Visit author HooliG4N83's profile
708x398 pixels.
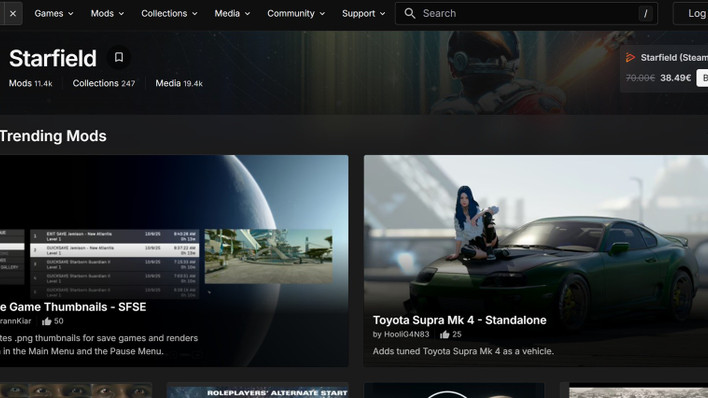[406, 334]
